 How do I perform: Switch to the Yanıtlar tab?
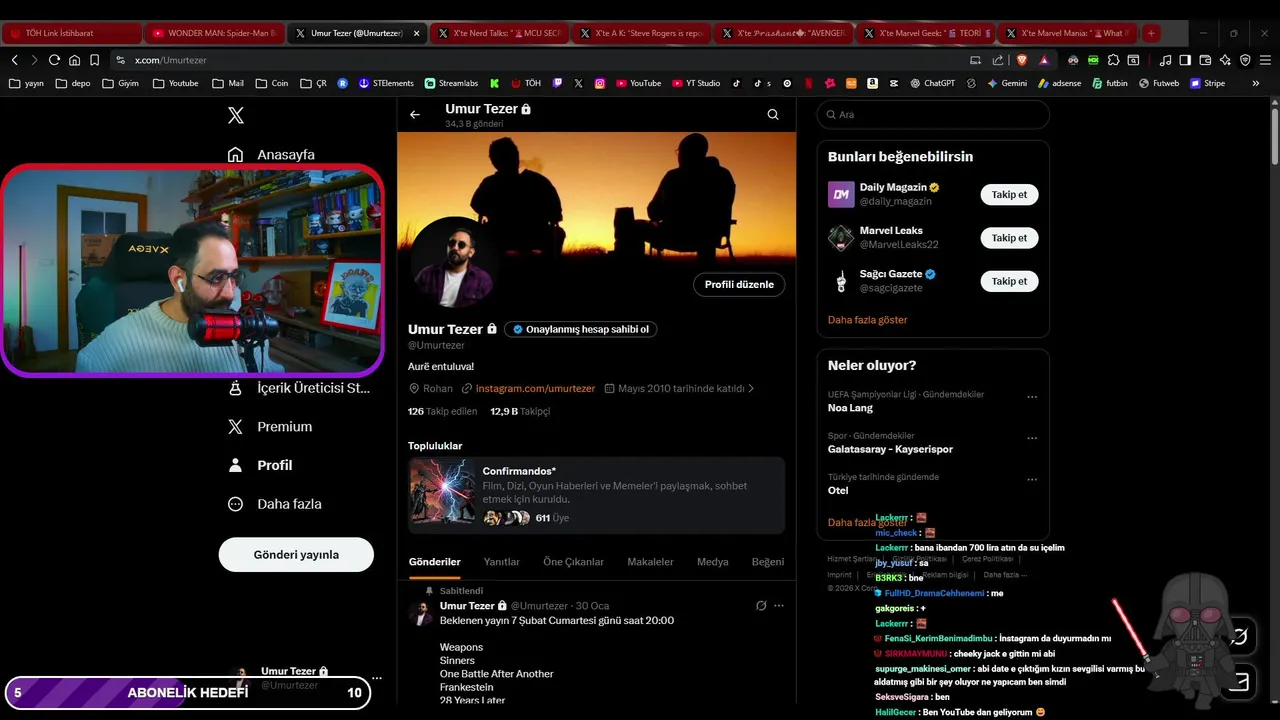coord(502,562)
